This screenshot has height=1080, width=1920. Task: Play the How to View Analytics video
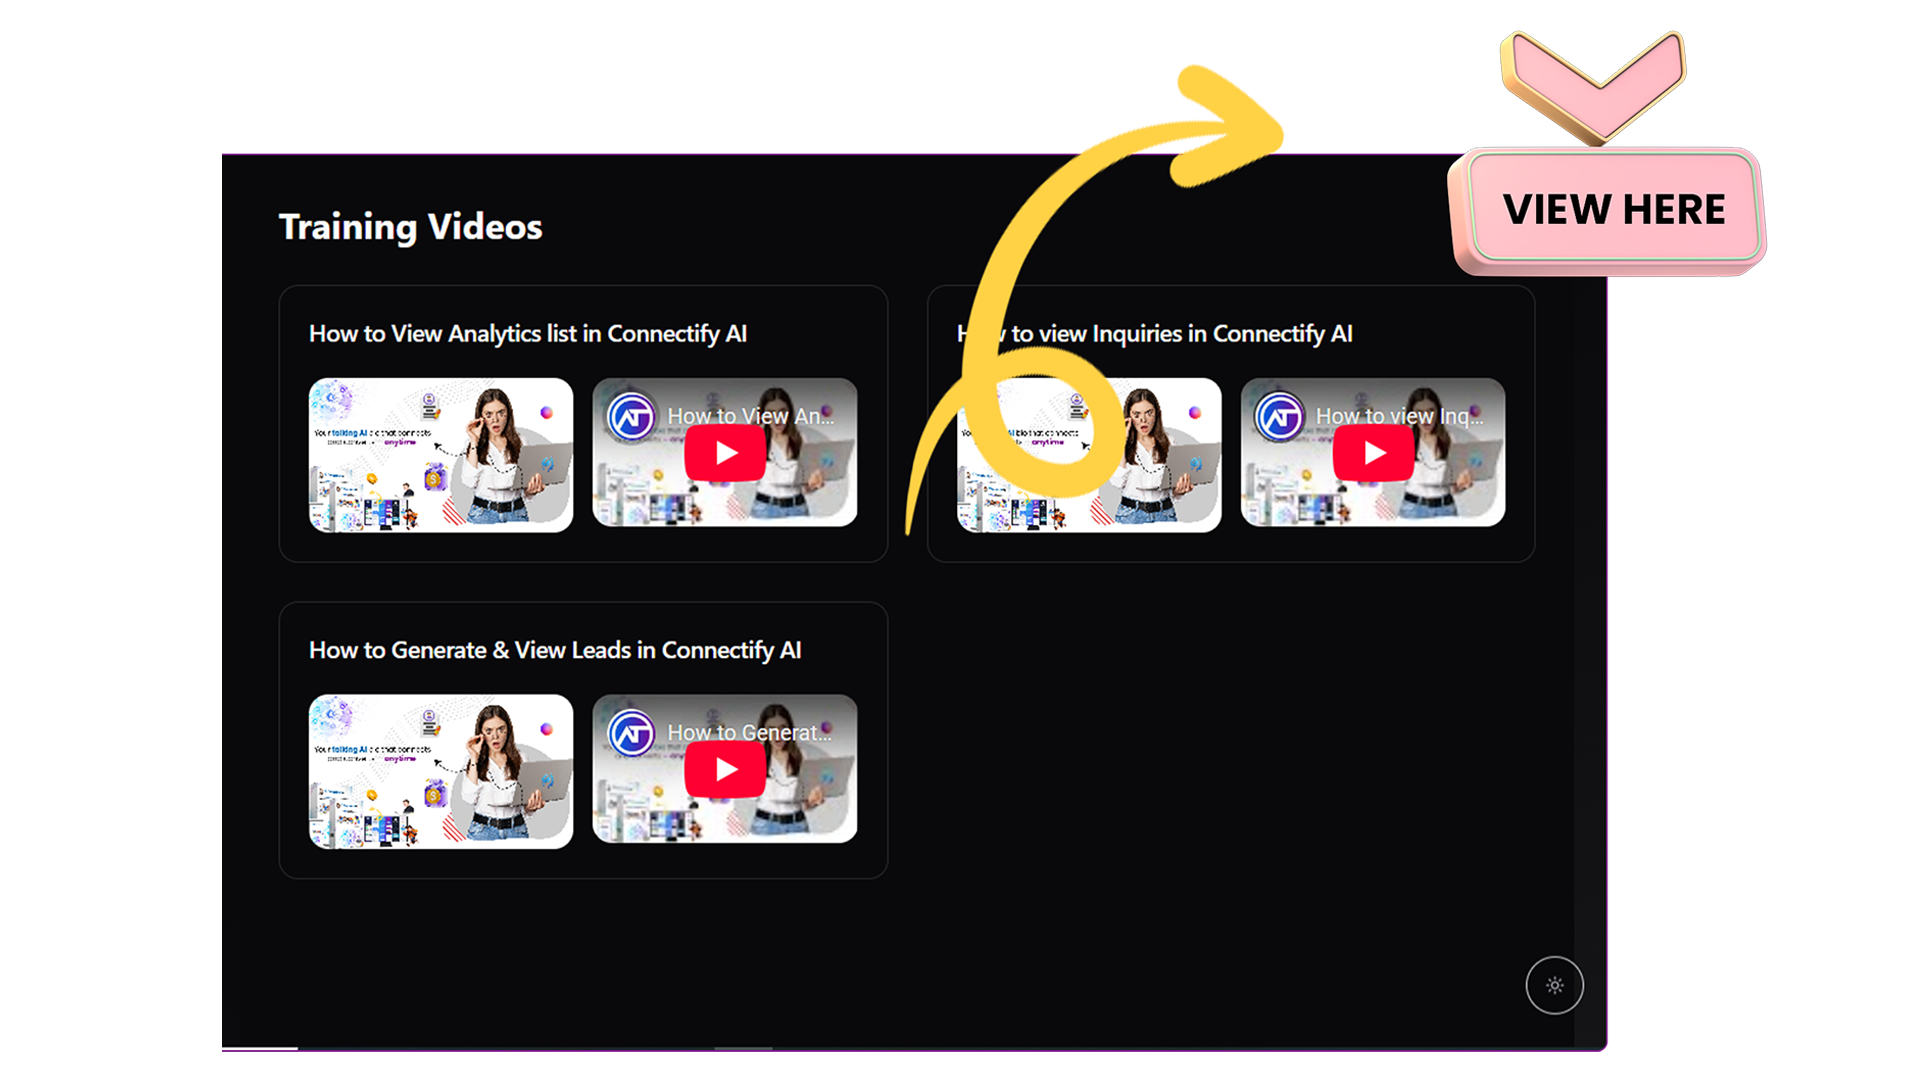(x=725, y=453)
